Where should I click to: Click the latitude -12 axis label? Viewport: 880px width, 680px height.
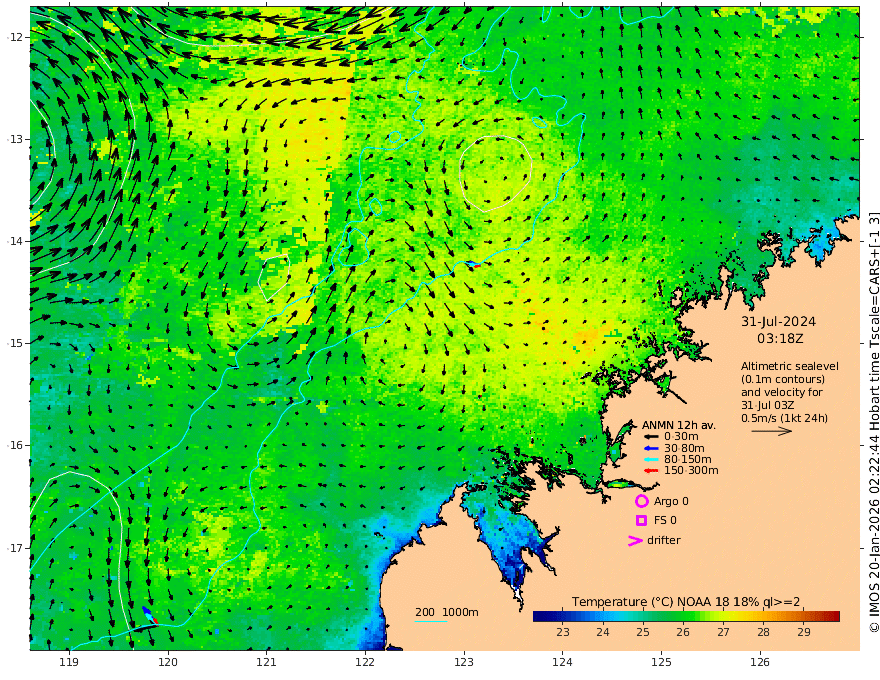(x=15, y=37)
